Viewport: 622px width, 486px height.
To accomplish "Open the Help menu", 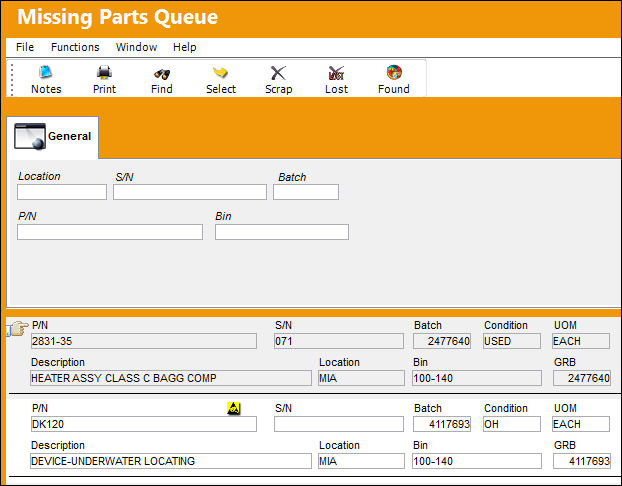I will (184, 47).
